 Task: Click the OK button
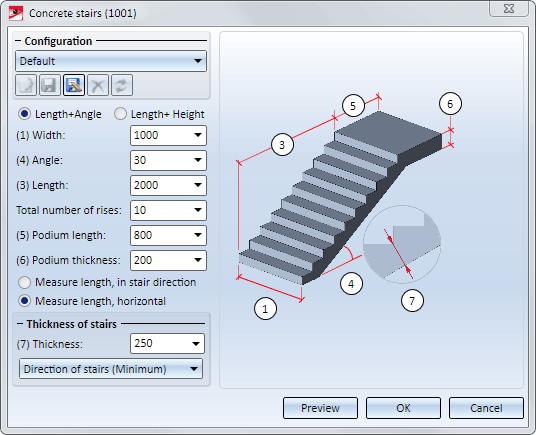pyautogui.click(x=403, y=408)
